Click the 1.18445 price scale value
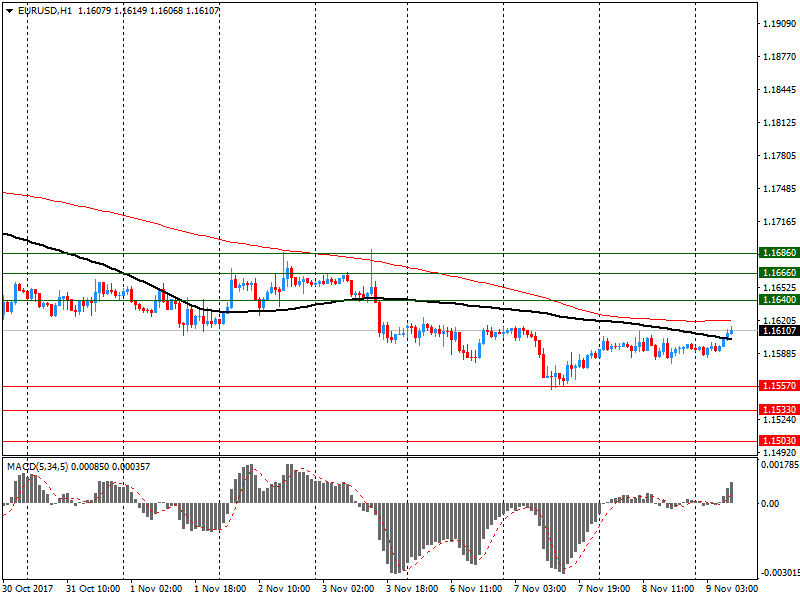The height and width of the screenshot is (600, 800). [x=779, y=90]
